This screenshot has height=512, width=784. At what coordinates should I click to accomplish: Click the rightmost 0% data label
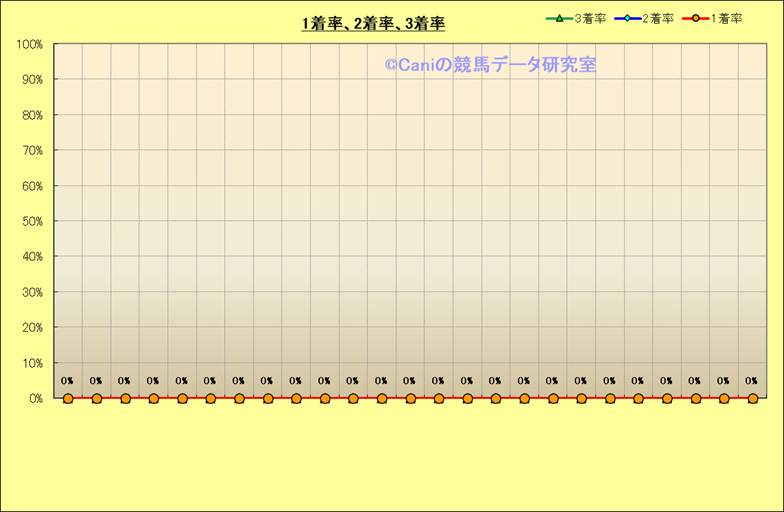pyautogui.click(x=751, y=381)
